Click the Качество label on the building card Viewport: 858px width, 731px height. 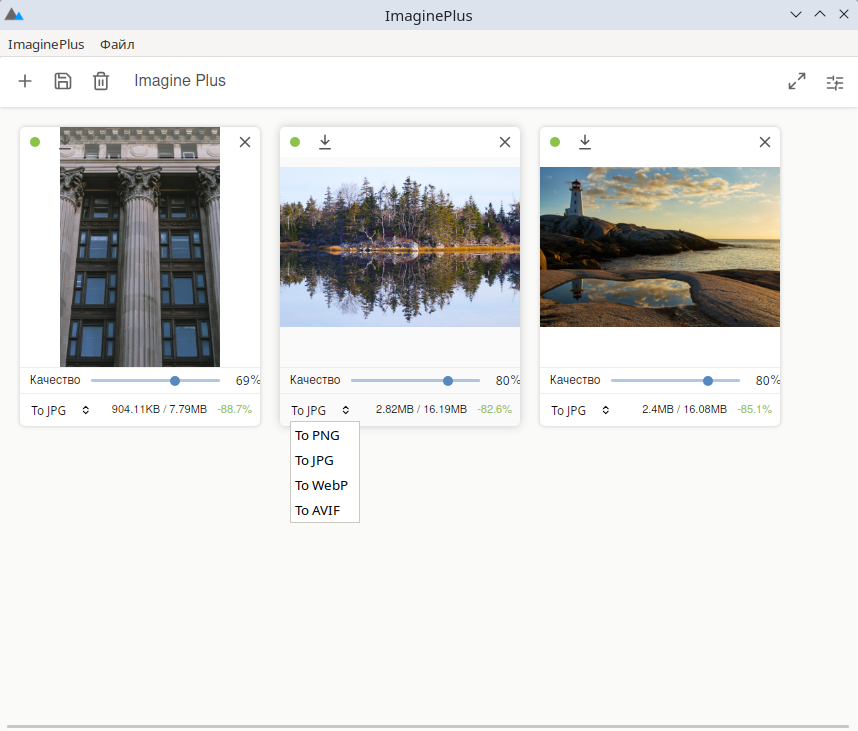[55, 380]
